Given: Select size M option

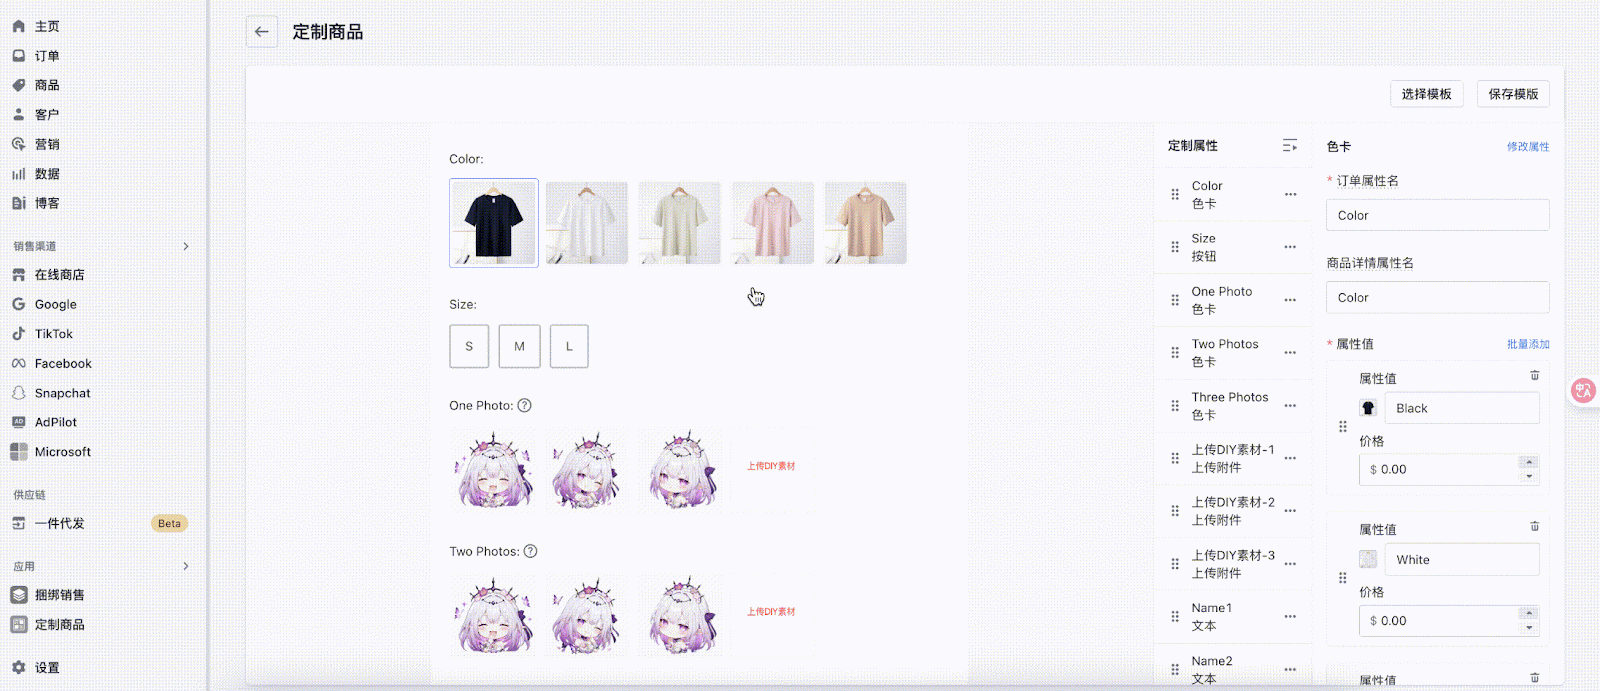Looking at the screenshot, I should click(520, 346).
